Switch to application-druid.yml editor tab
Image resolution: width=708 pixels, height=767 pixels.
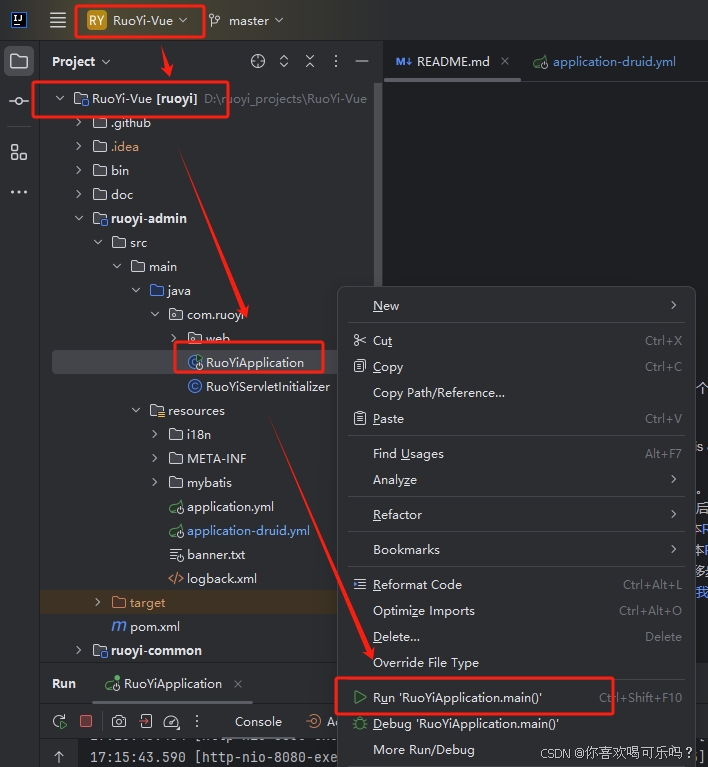pyautogui.click(x=604, y=62)
